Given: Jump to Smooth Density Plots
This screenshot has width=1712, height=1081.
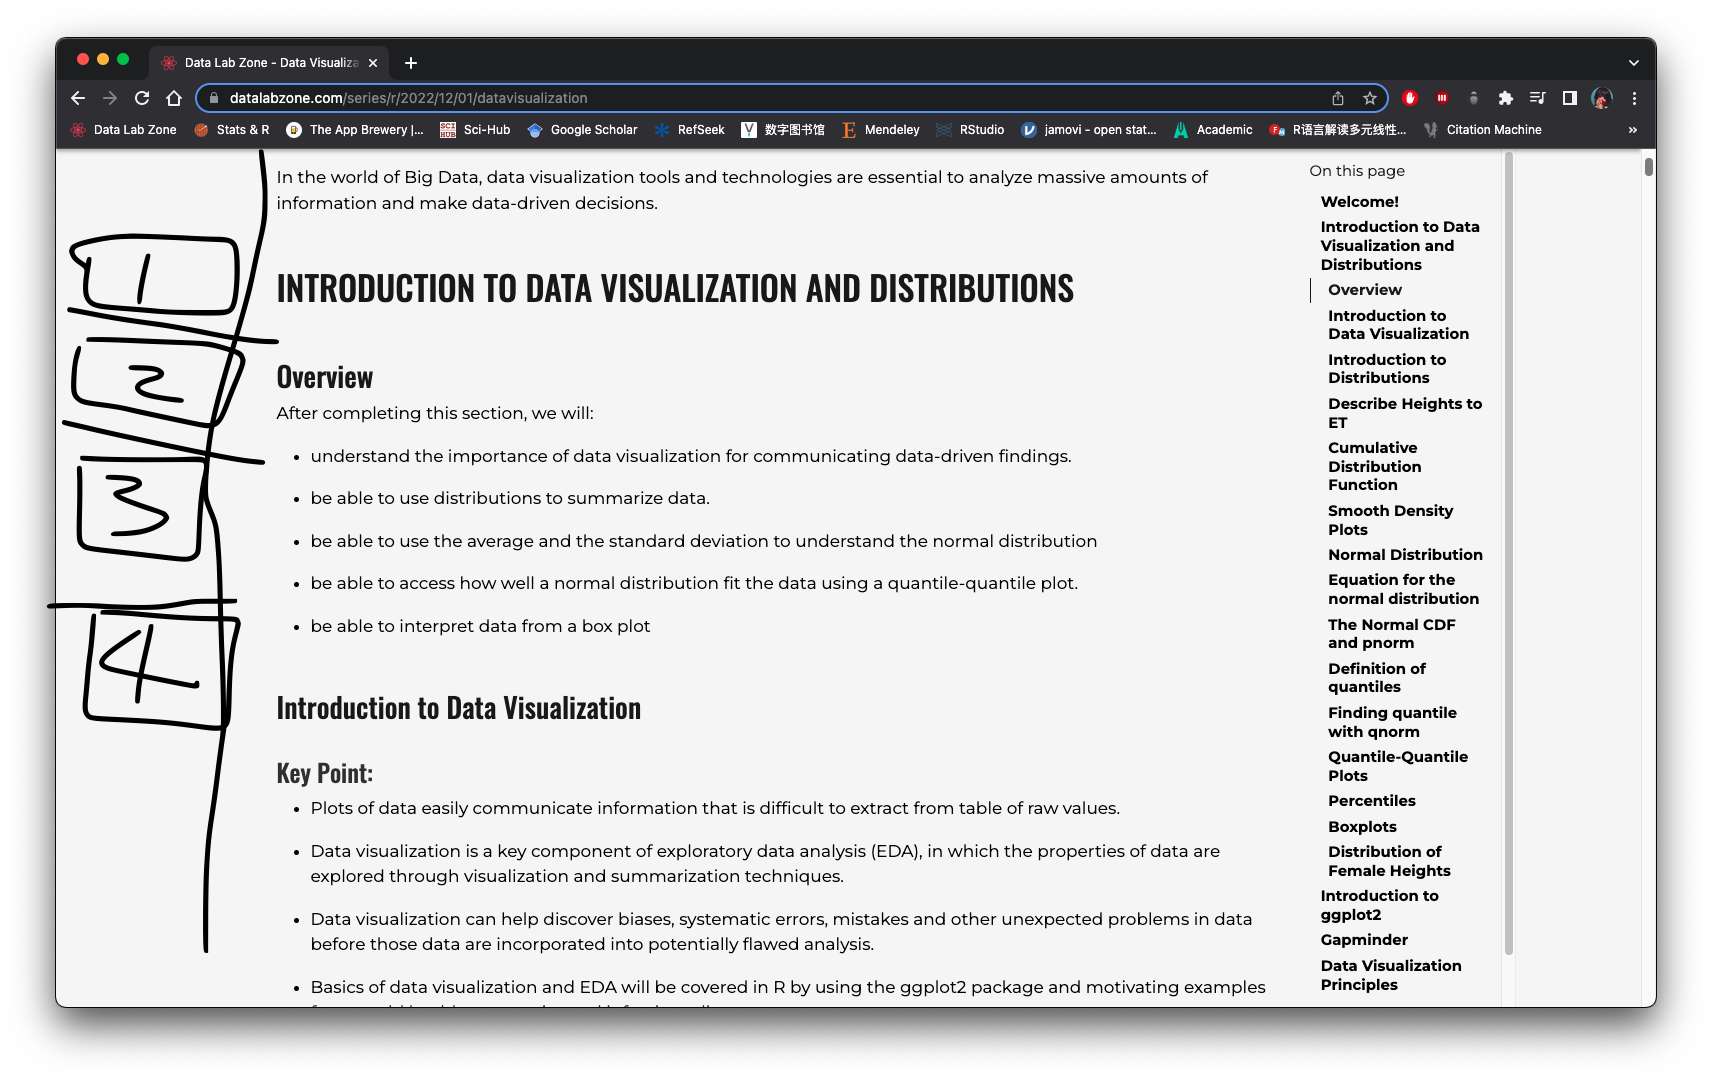Looking at the screenshot, I should [1390, 520].
